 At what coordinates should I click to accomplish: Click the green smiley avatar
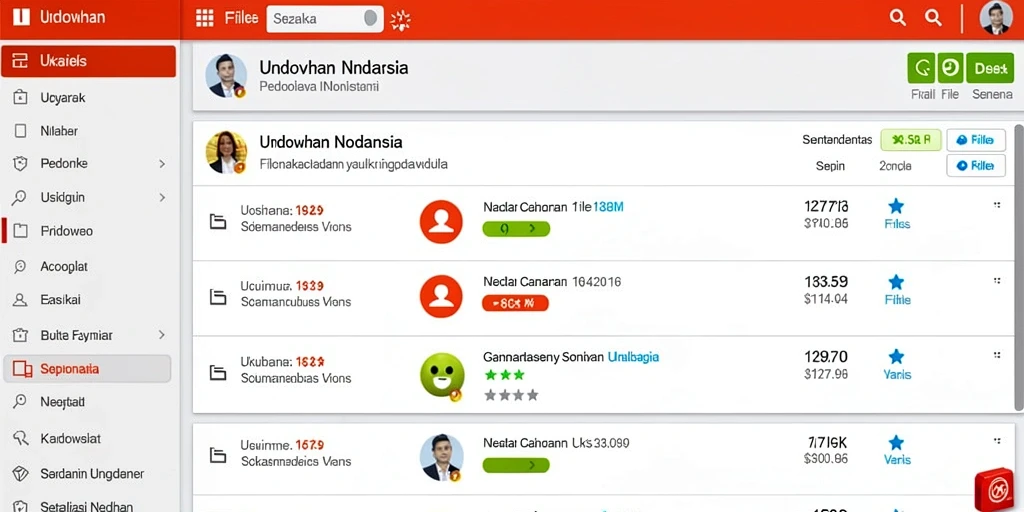point(442,375)
